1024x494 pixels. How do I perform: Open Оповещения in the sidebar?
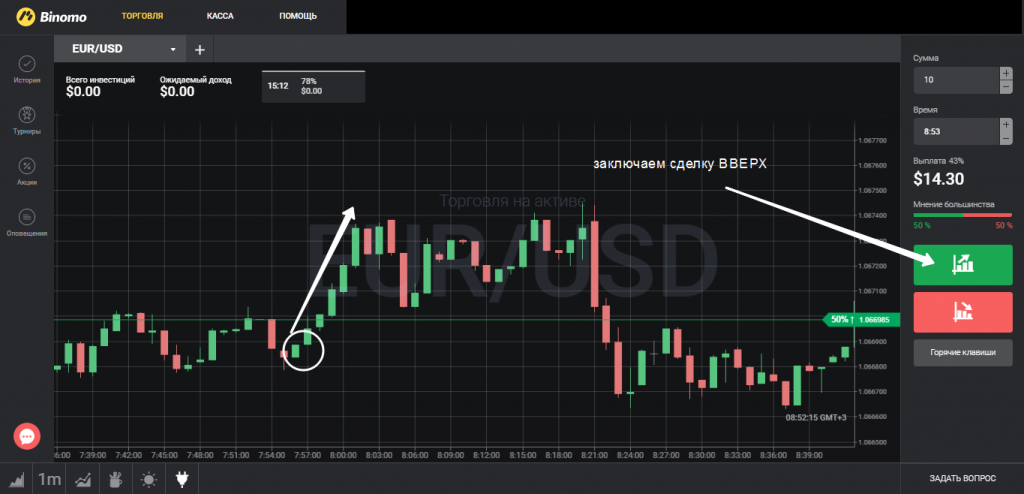[x=27, y=223]
